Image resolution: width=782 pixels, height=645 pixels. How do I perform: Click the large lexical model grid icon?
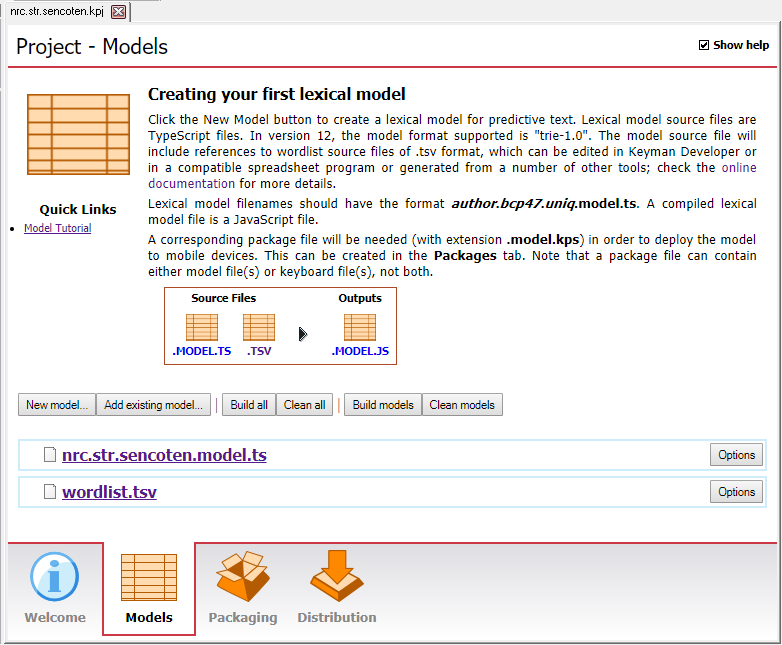[78, 134]
